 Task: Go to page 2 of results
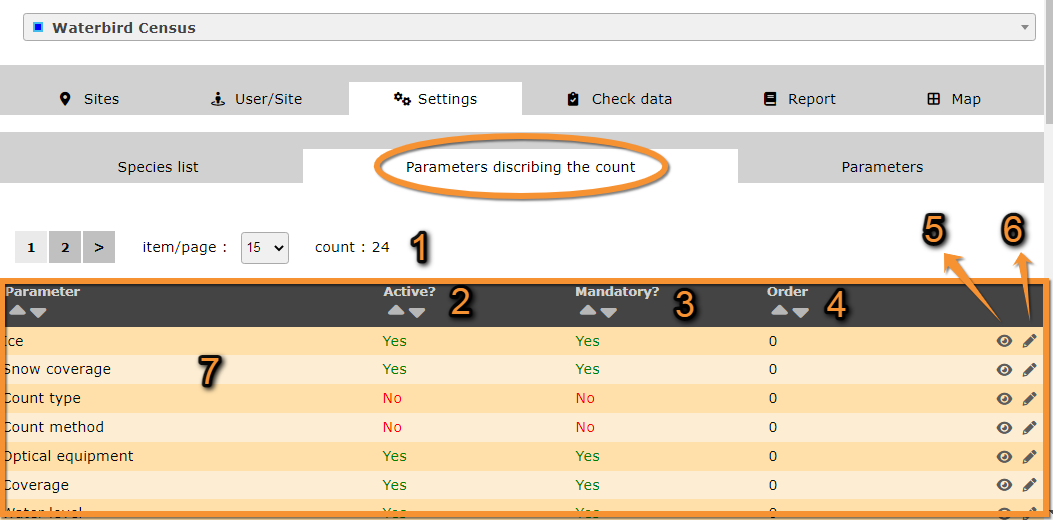[65, 247]
